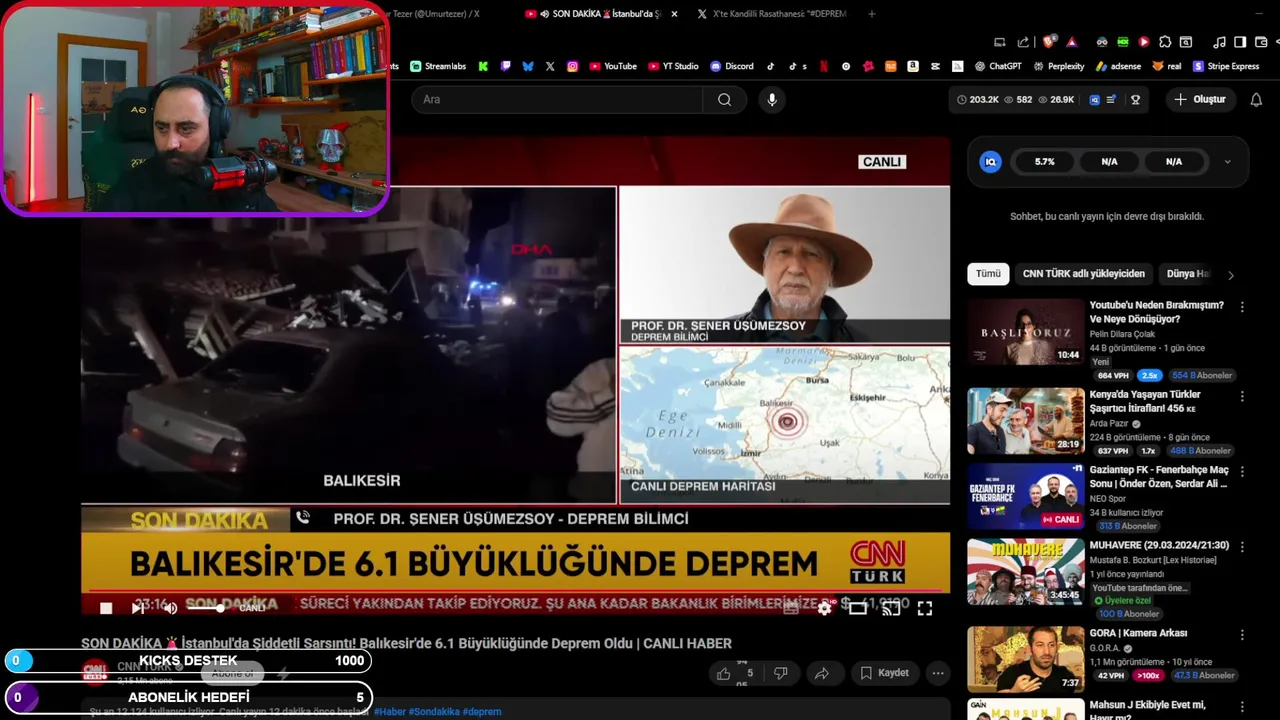Open the Twitch bookmark icon
The height and width of the screenshot is (720, 1280).
pyautogui.click(x=506, y=66)
